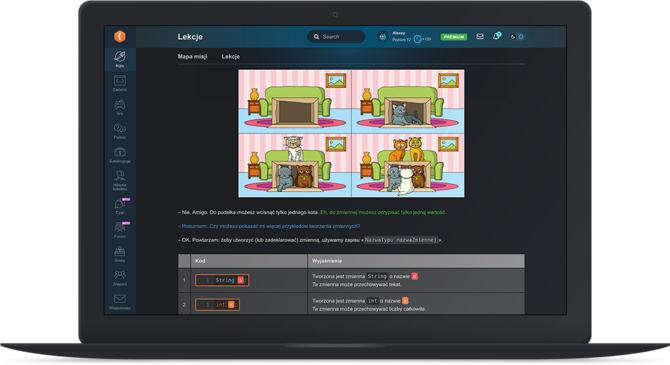The image size is (670, 365).
Task: Open the mail envelope in header
Action: [480, 37]
